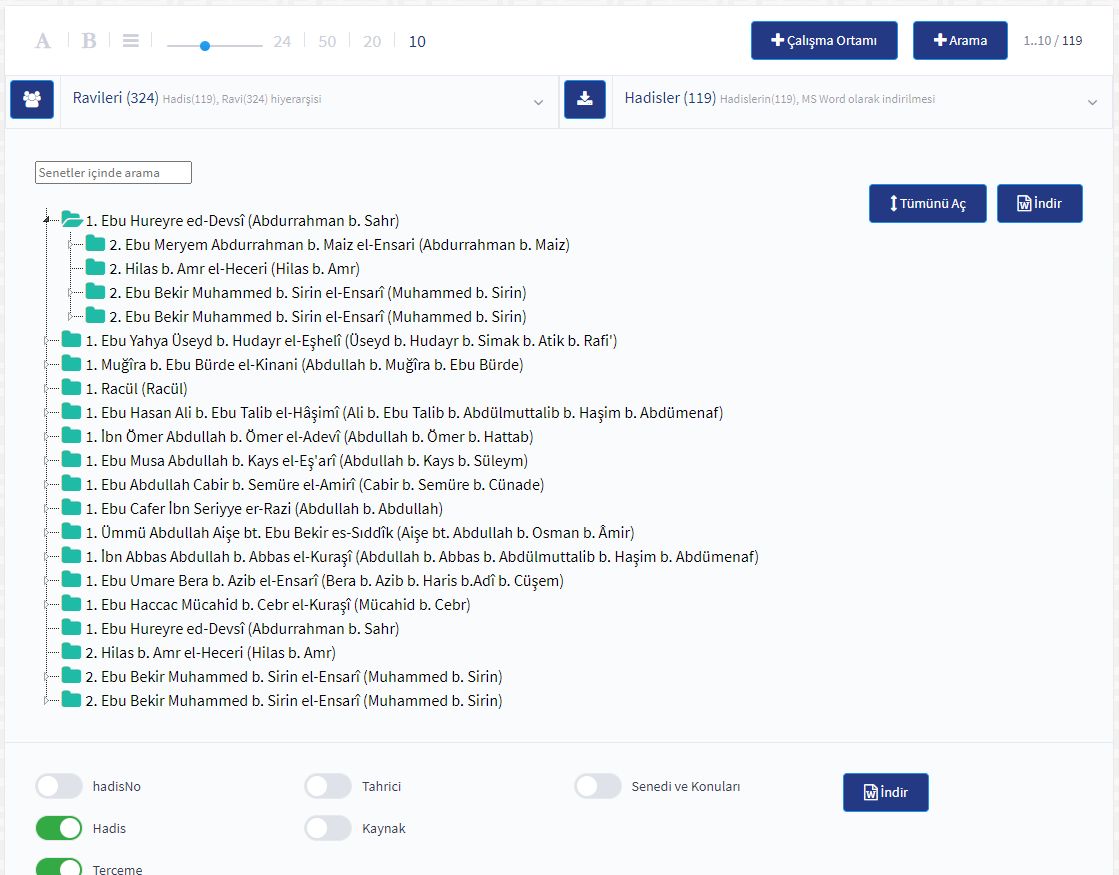Expand Ümmü Abdullah Aişe tree node
This screenshot has width=1119, height=875.
pos(46,532)
